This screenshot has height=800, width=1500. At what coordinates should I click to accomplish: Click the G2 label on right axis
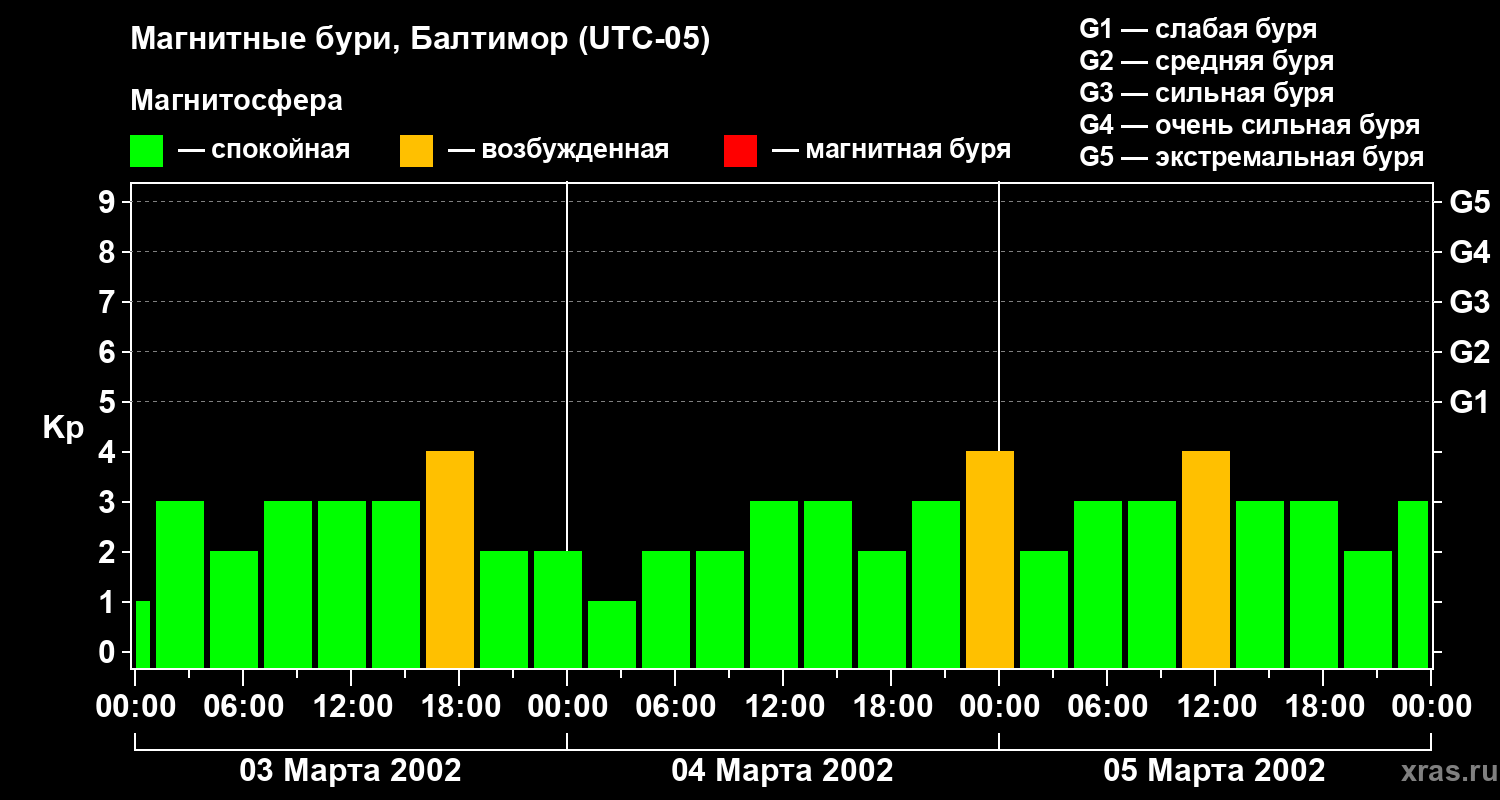[1469, 352]
